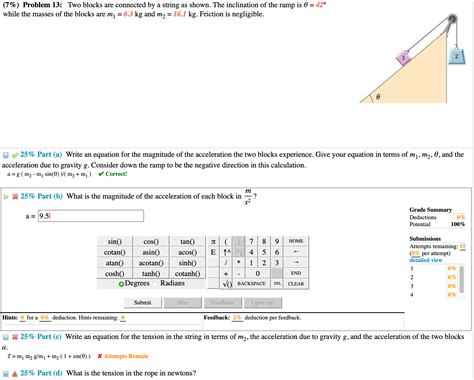This screenshot has width=474, height=380.
Task: Insert an open parenthesis
Action: [x=226, y=241]
